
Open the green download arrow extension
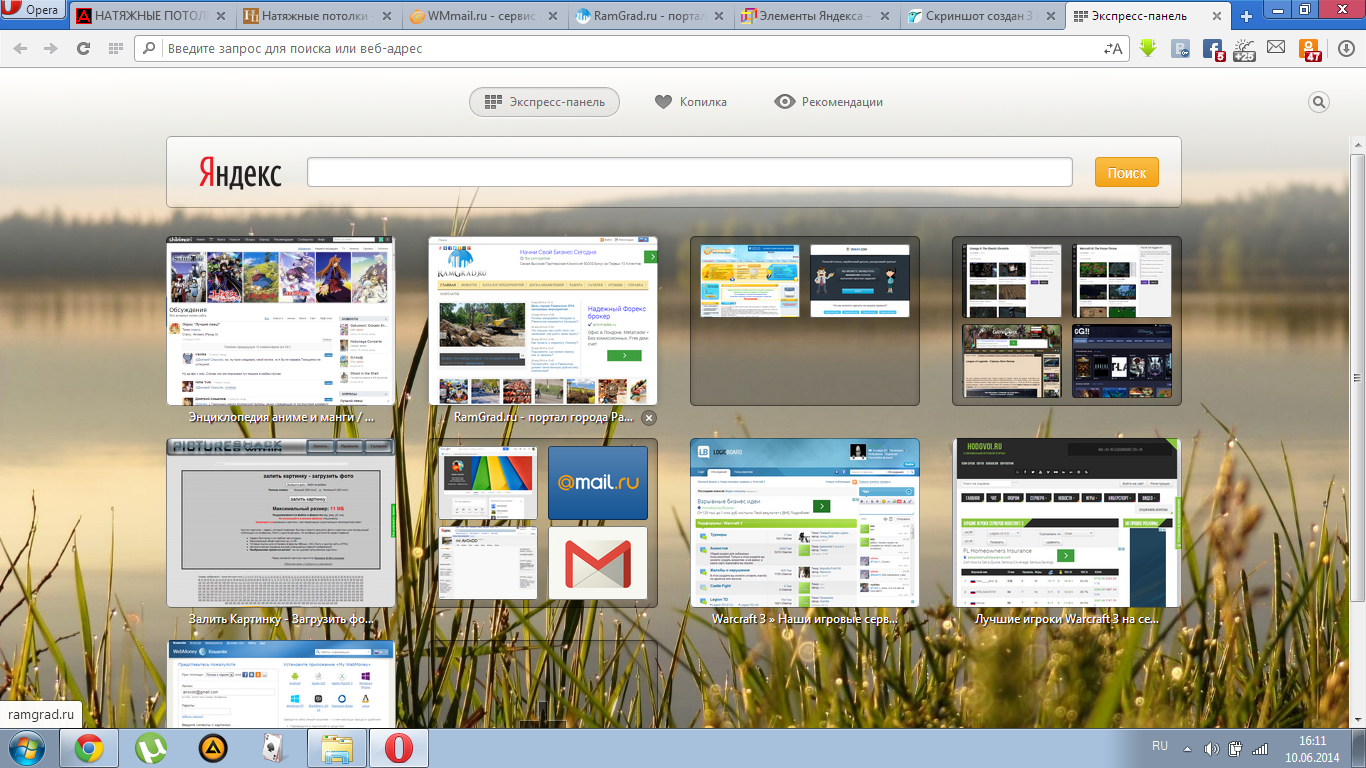(x=1149, y=48)
